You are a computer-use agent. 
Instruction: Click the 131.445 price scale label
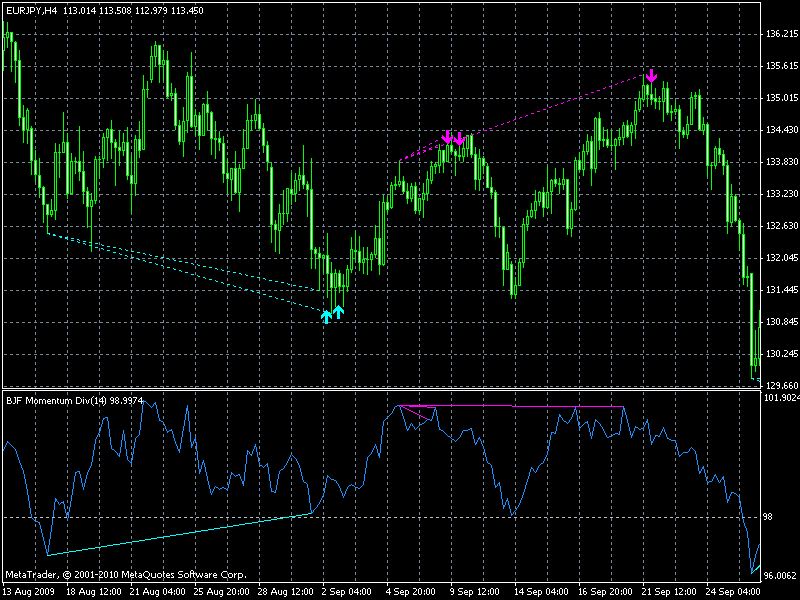point(782,290)
